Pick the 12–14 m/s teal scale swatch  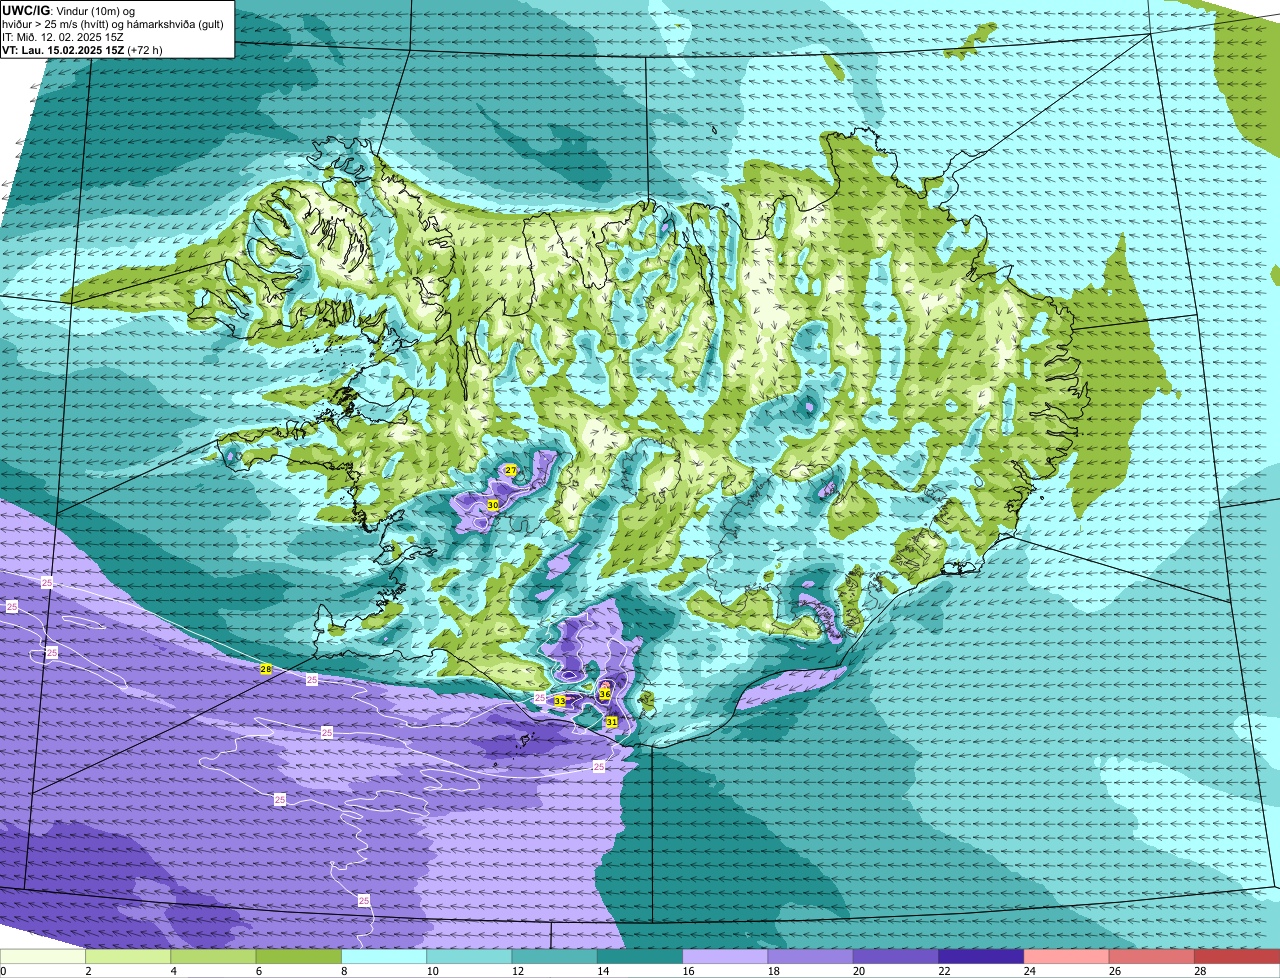[x=555, y=956]
